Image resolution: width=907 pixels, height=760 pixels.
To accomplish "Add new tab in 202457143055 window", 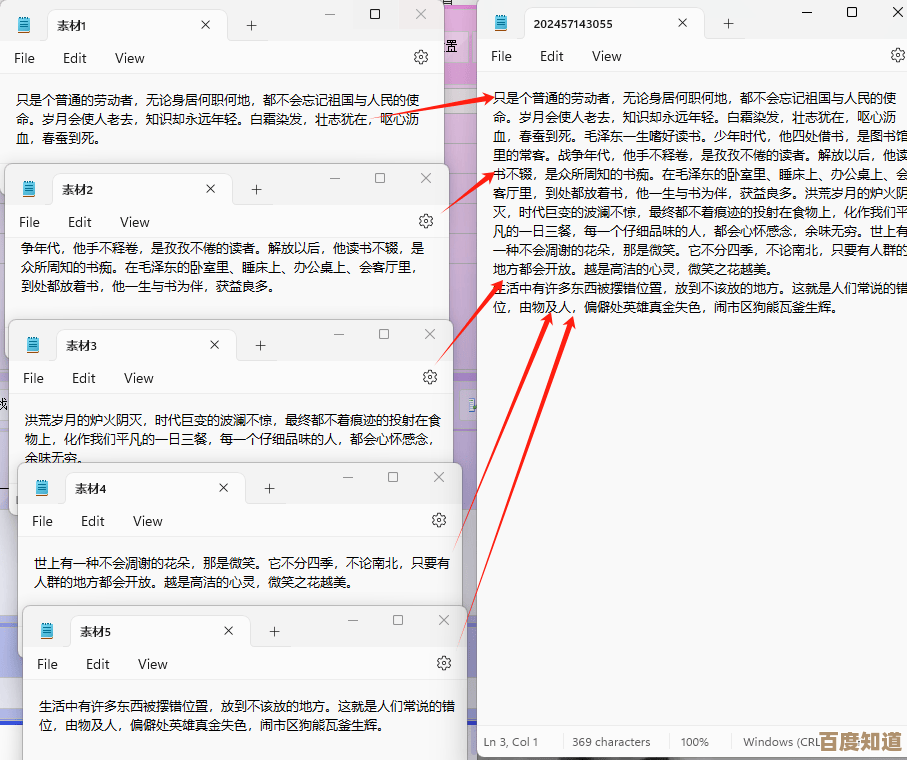I will [728, 24].
